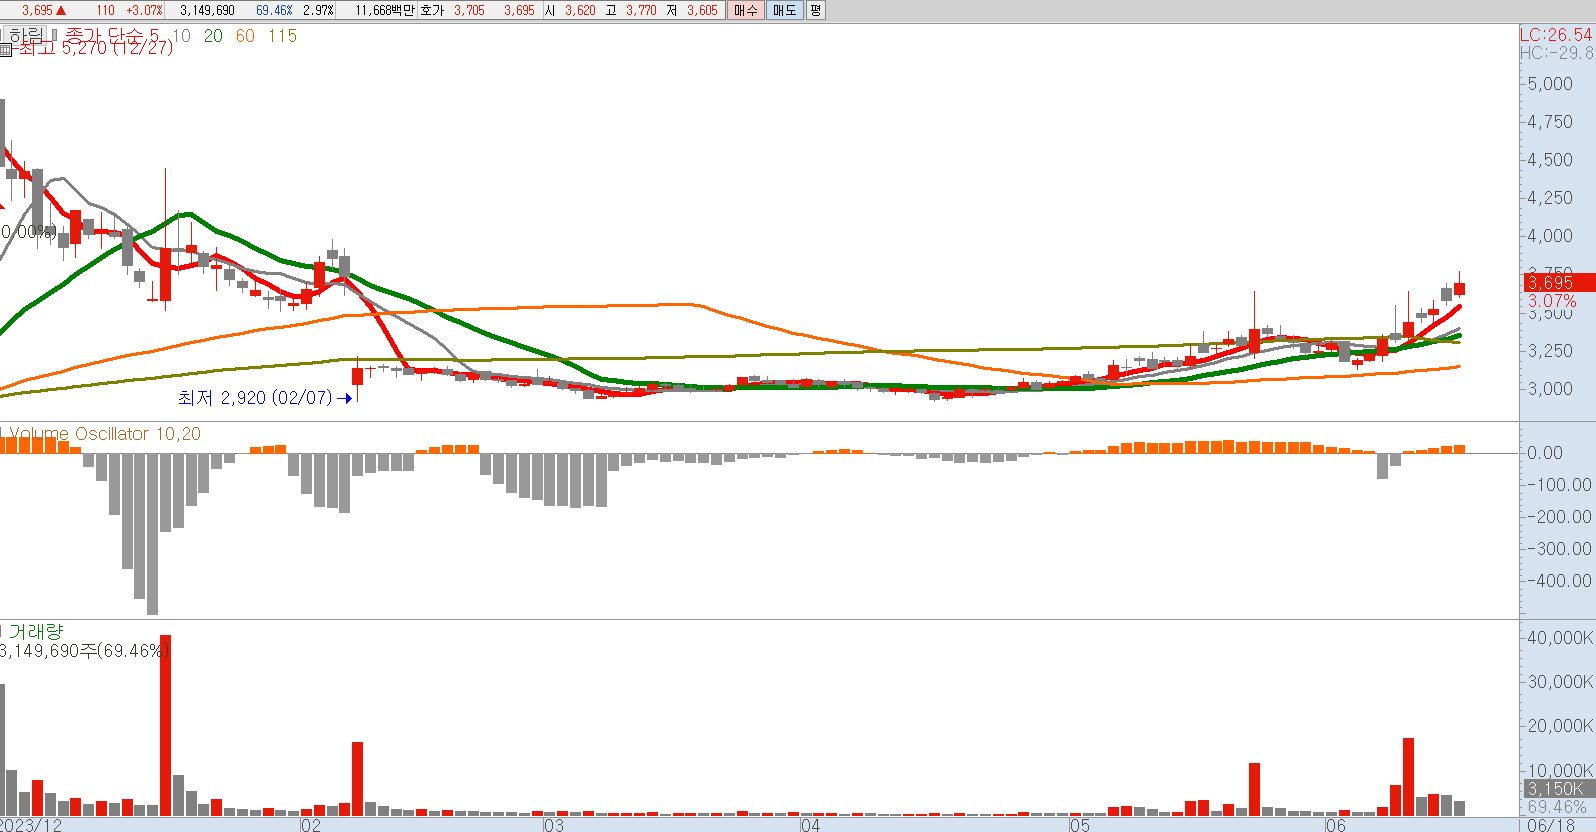This screenshot has width=1596, height=832.
Task: Click the 평 button beside 매도
Action: 816,11
